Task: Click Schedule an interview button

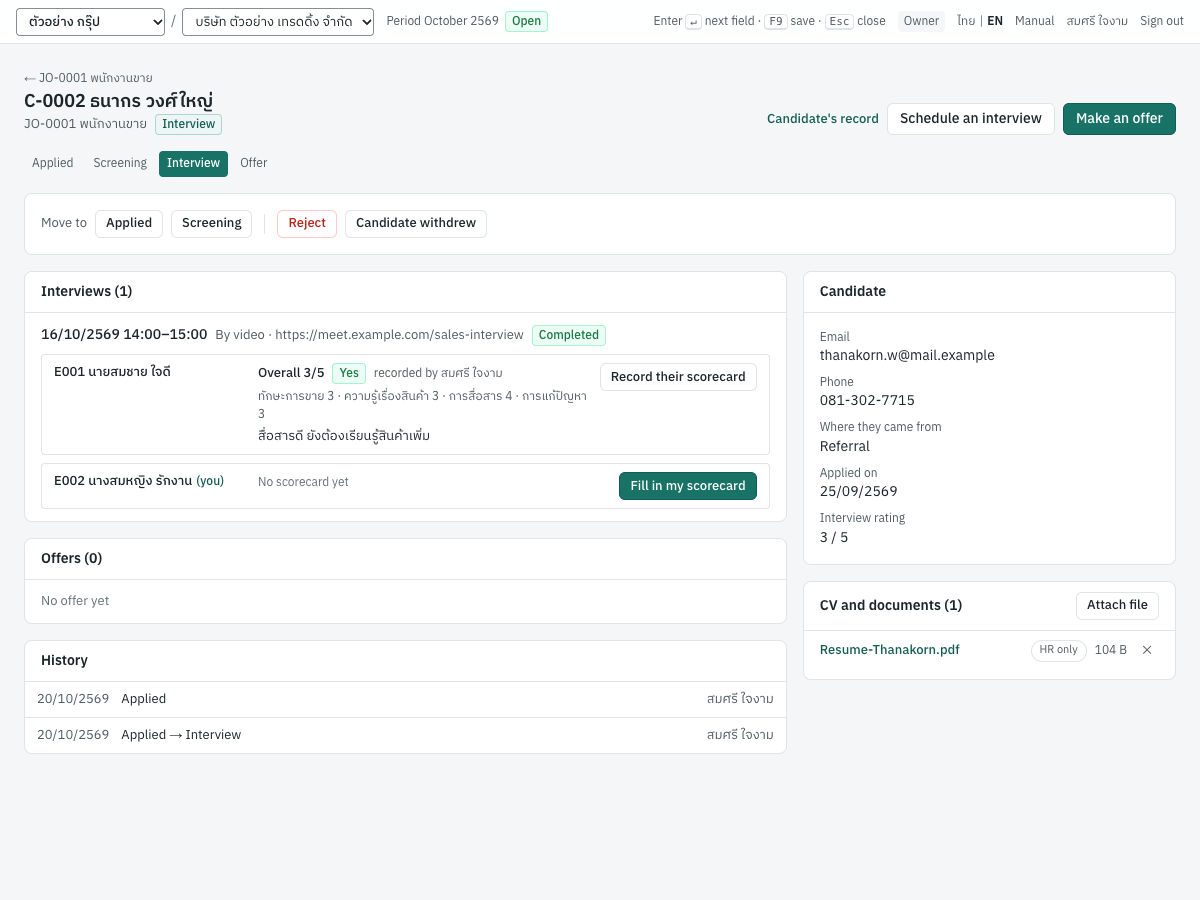Action: click(x=971, y=119)
